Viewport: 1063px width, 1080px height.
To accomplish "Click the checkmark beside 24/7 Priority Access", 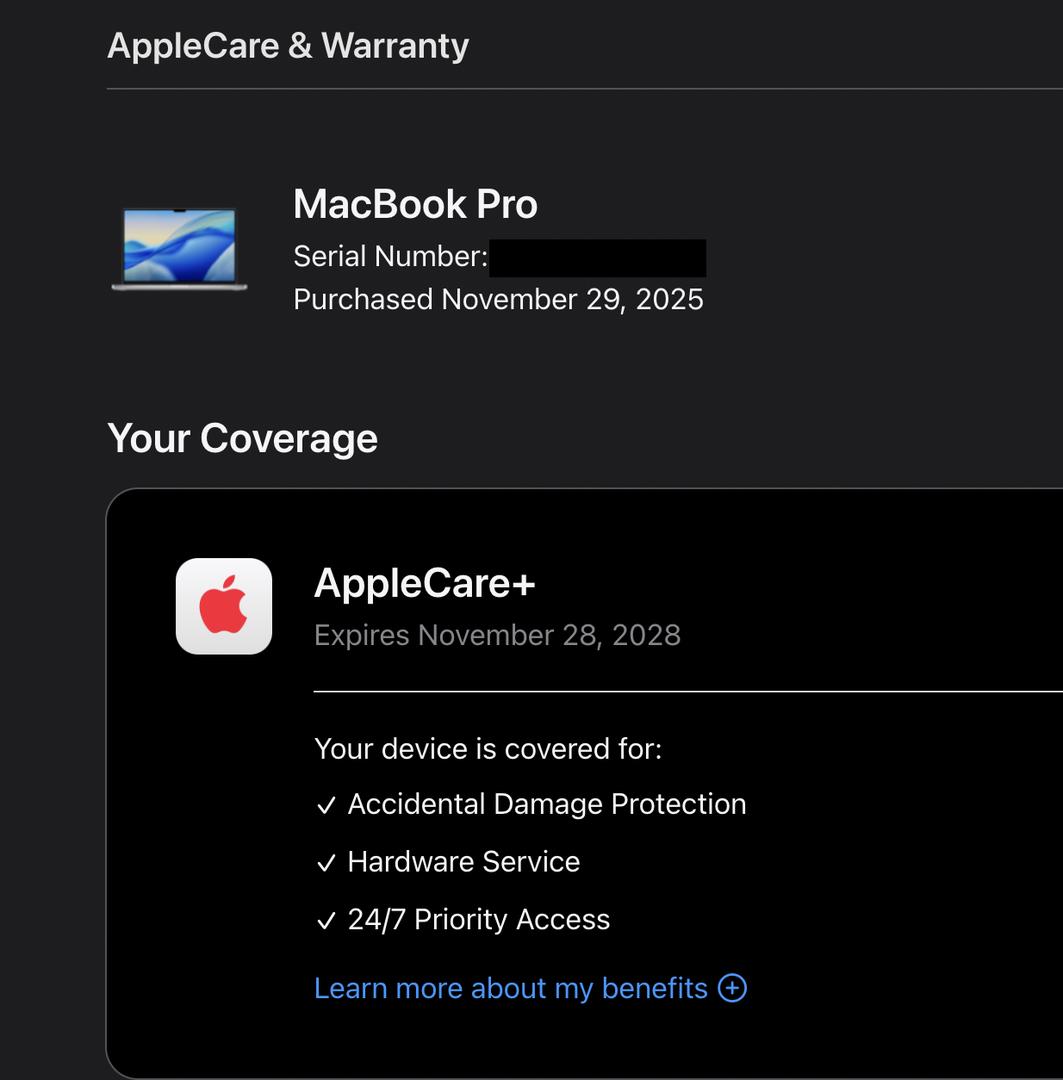I will [x=326, y=921].
